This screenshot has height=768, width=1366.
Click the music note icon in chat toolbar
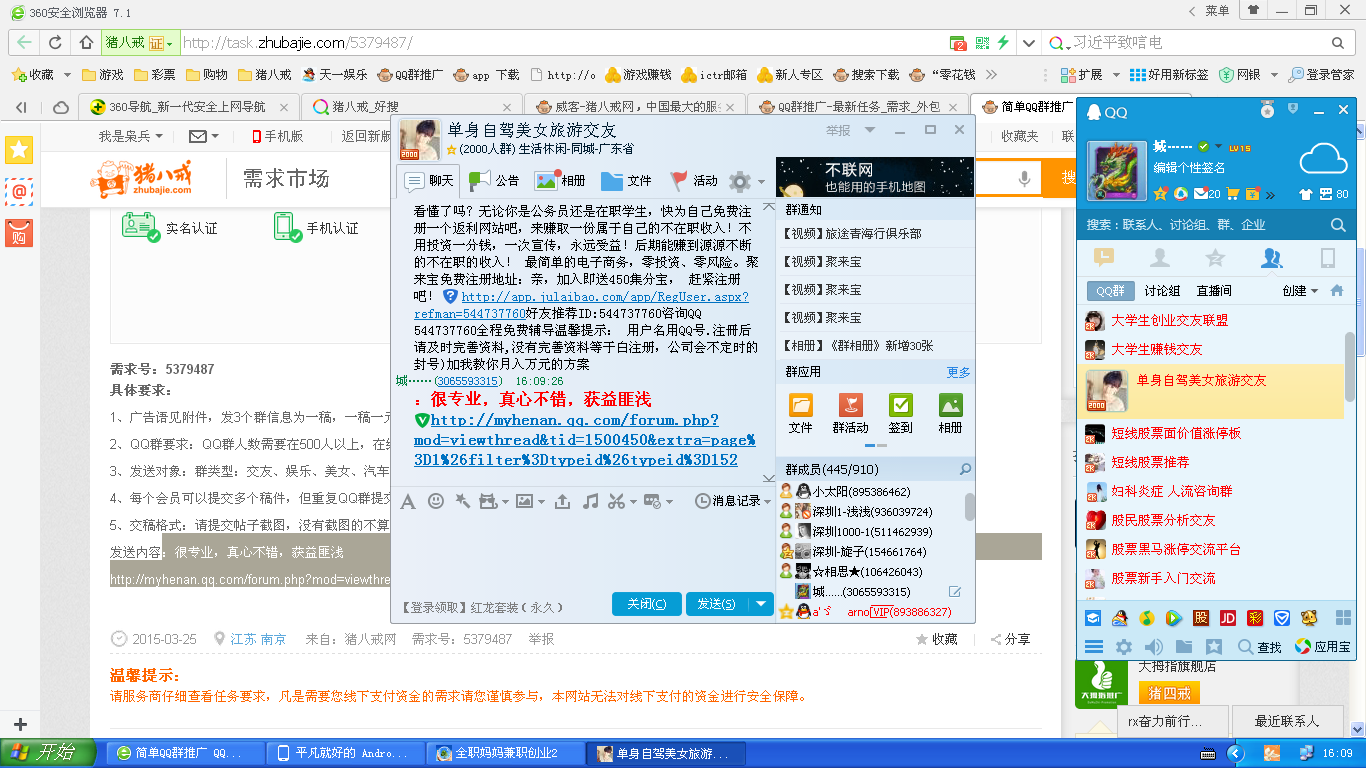590,501
